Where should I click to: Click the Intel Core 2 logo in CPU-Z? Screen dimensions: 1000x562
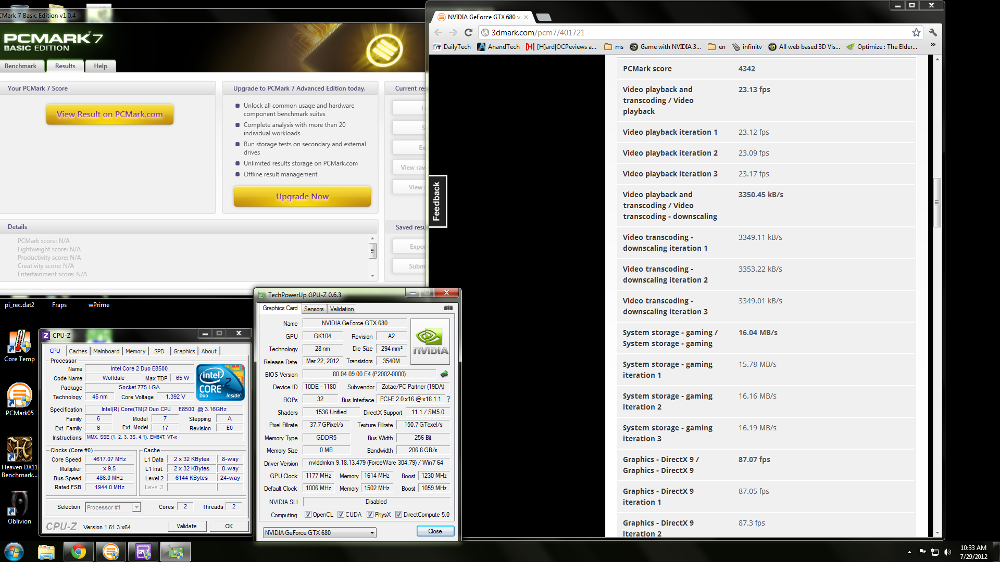(220, 382)
